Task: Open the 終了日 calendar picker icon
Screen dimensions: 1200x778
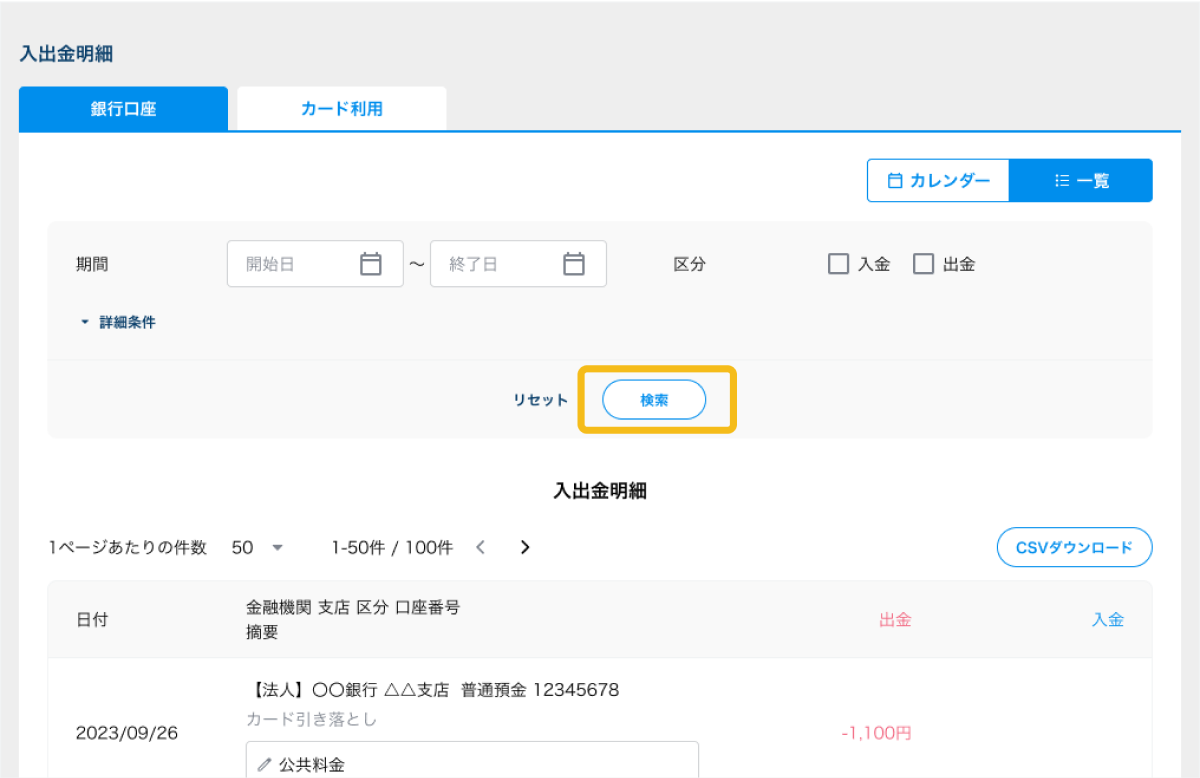Action: 573,264
